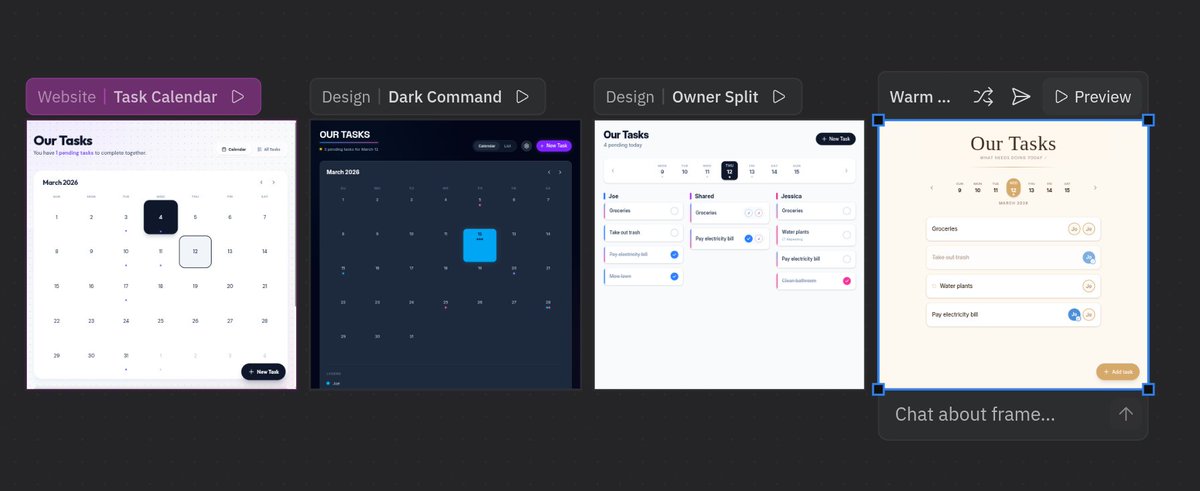Screen dimensions: 1200x491
Task: Go to next week in Owner Split frame
Action: (x=846, y=171)
